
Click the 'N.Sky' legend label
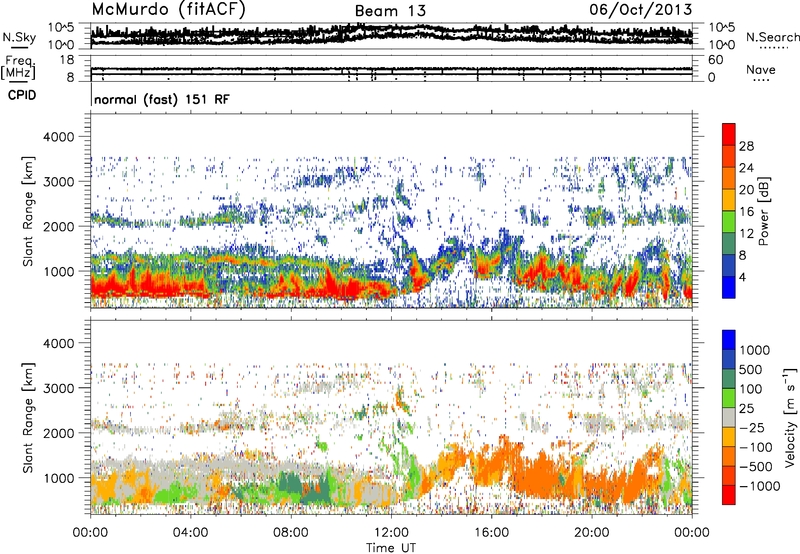[x=19, y=37]
